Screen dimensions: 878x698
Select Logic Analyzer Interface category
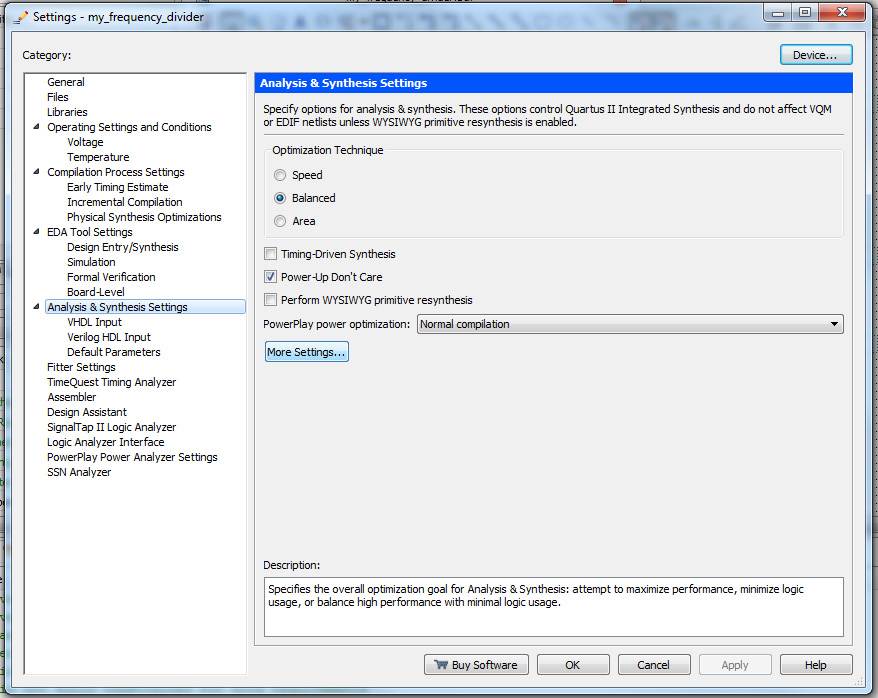[x=106, y=442]
